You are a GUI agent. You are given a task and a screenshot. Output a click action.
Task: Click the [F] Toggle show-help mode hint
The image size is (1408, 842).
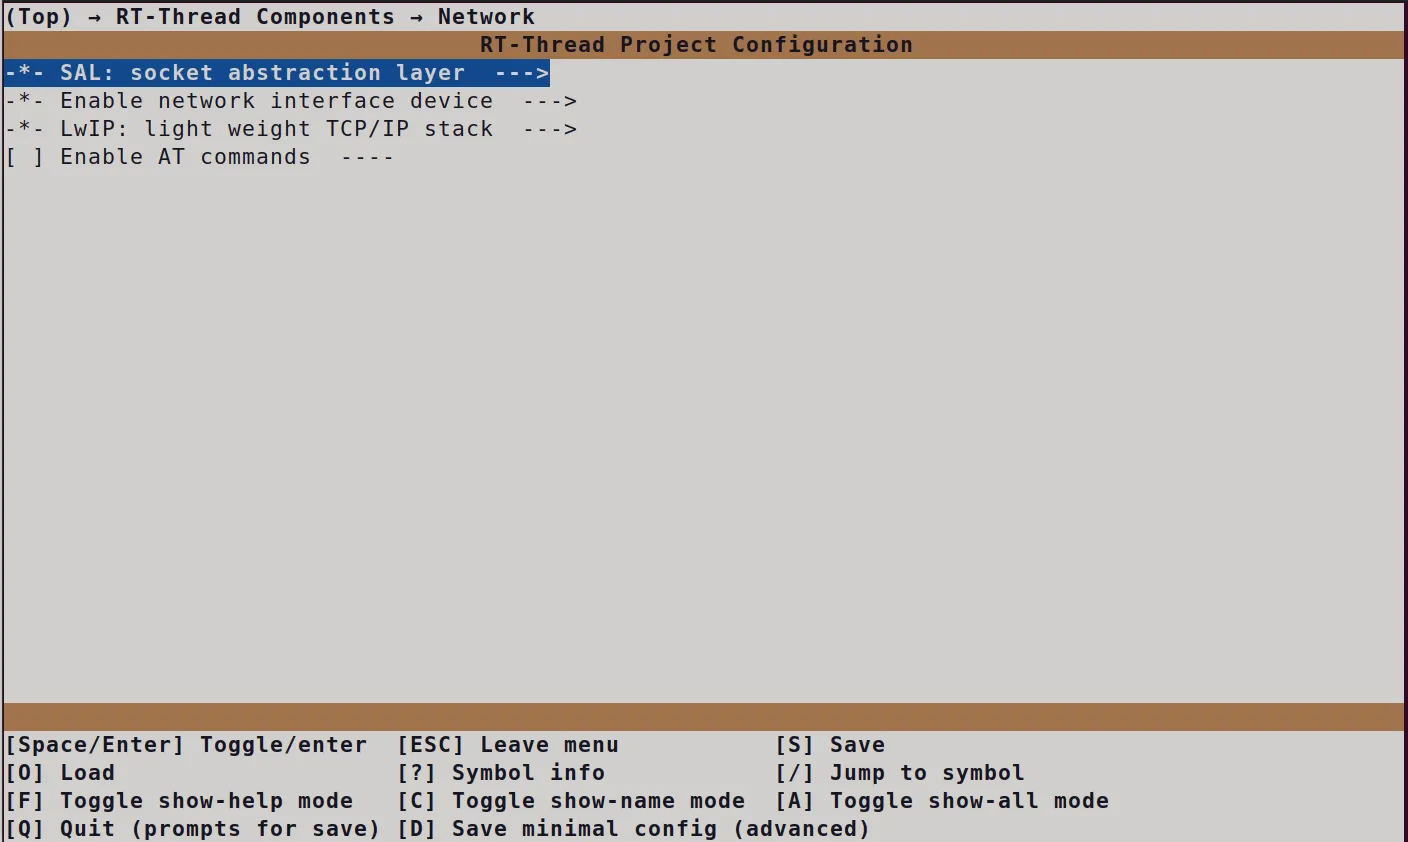click(179, 801)
